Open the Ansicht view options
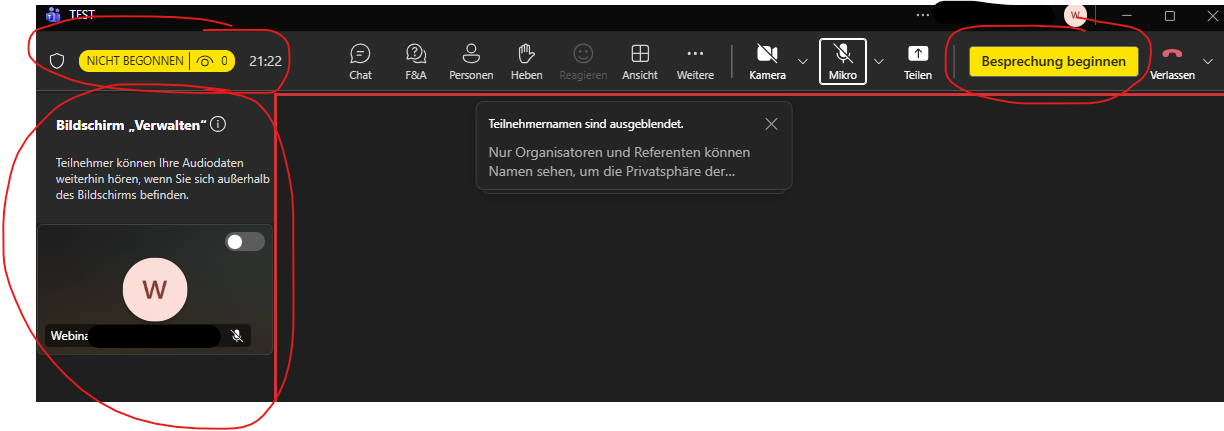Viewport: 1224px width, 431px height. (x=640, y=61)
